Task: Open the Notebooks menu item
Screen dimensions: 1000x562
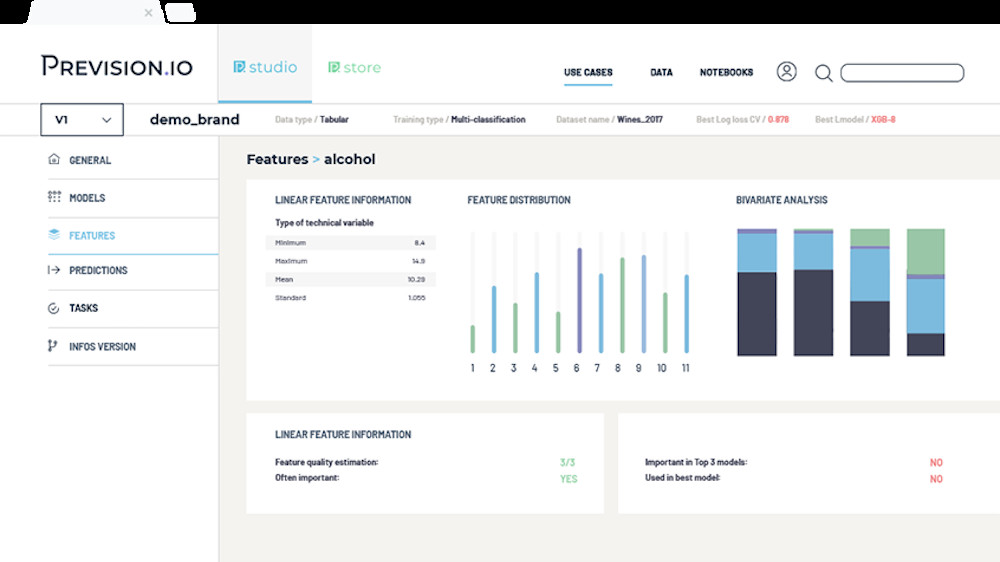Action: pos(726,73)
